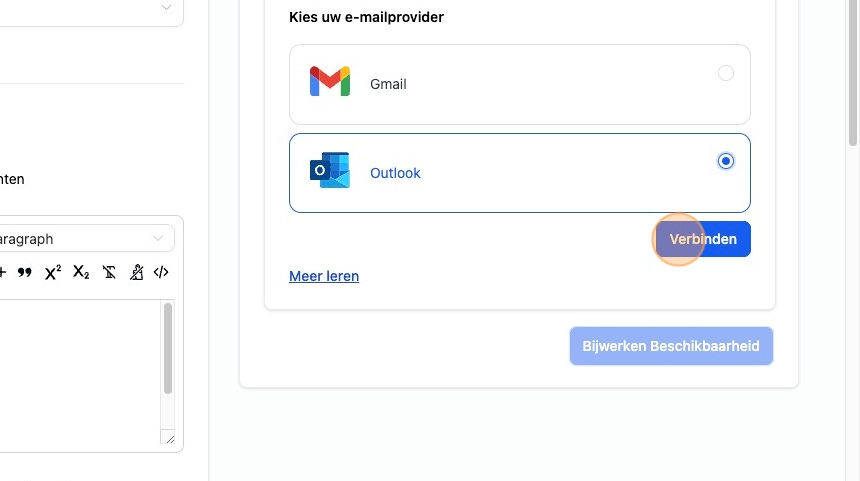Apply superscript formatting
This screenshot has width=860, height=481.
[53, 272]
